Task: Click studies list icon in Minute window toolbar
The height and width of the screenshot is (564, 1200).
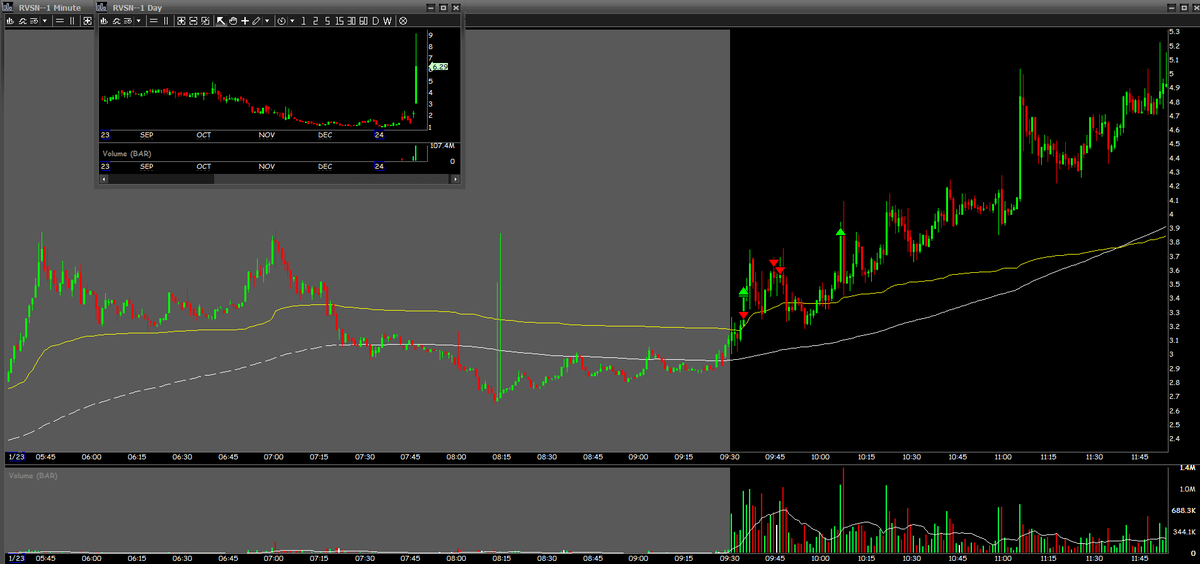Action: [33, 20]
